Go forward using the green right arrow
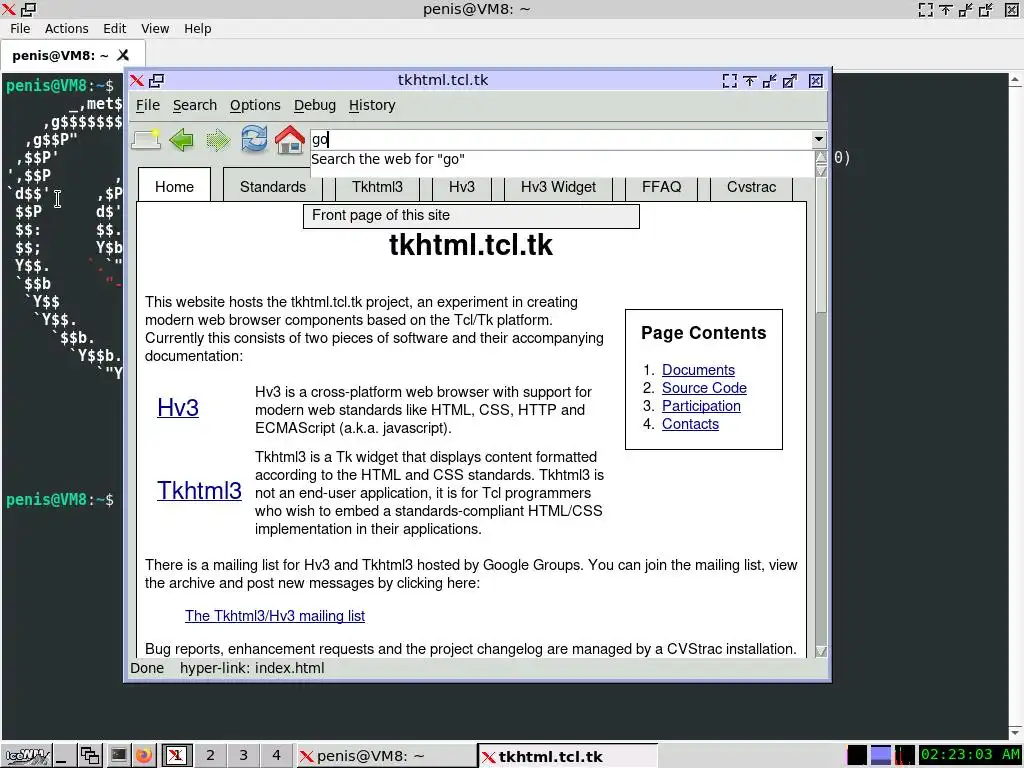Viewport: 1024px width, 768px height. pos(218,139)
